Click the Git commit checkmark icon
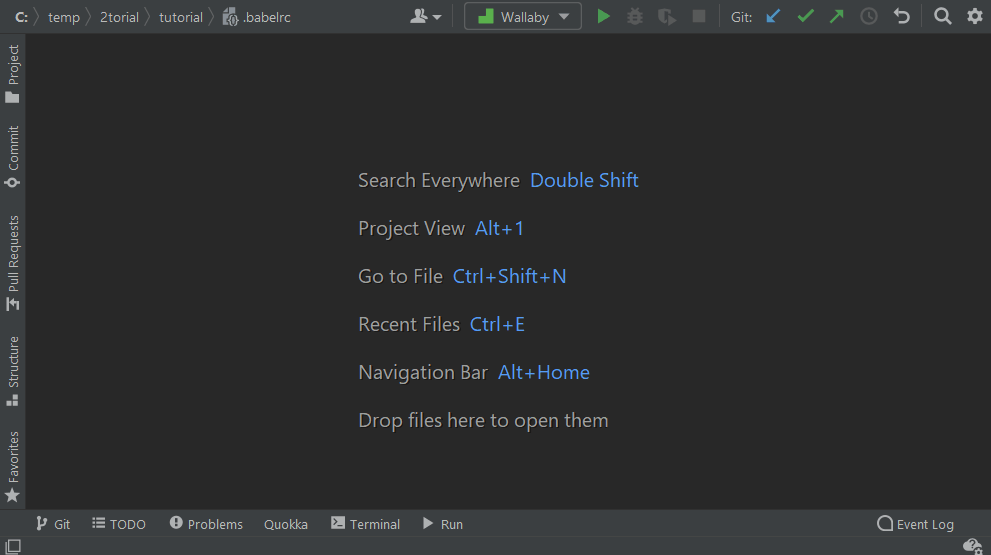The width and height of the screenshot is (991, 555). click(805, 17)
